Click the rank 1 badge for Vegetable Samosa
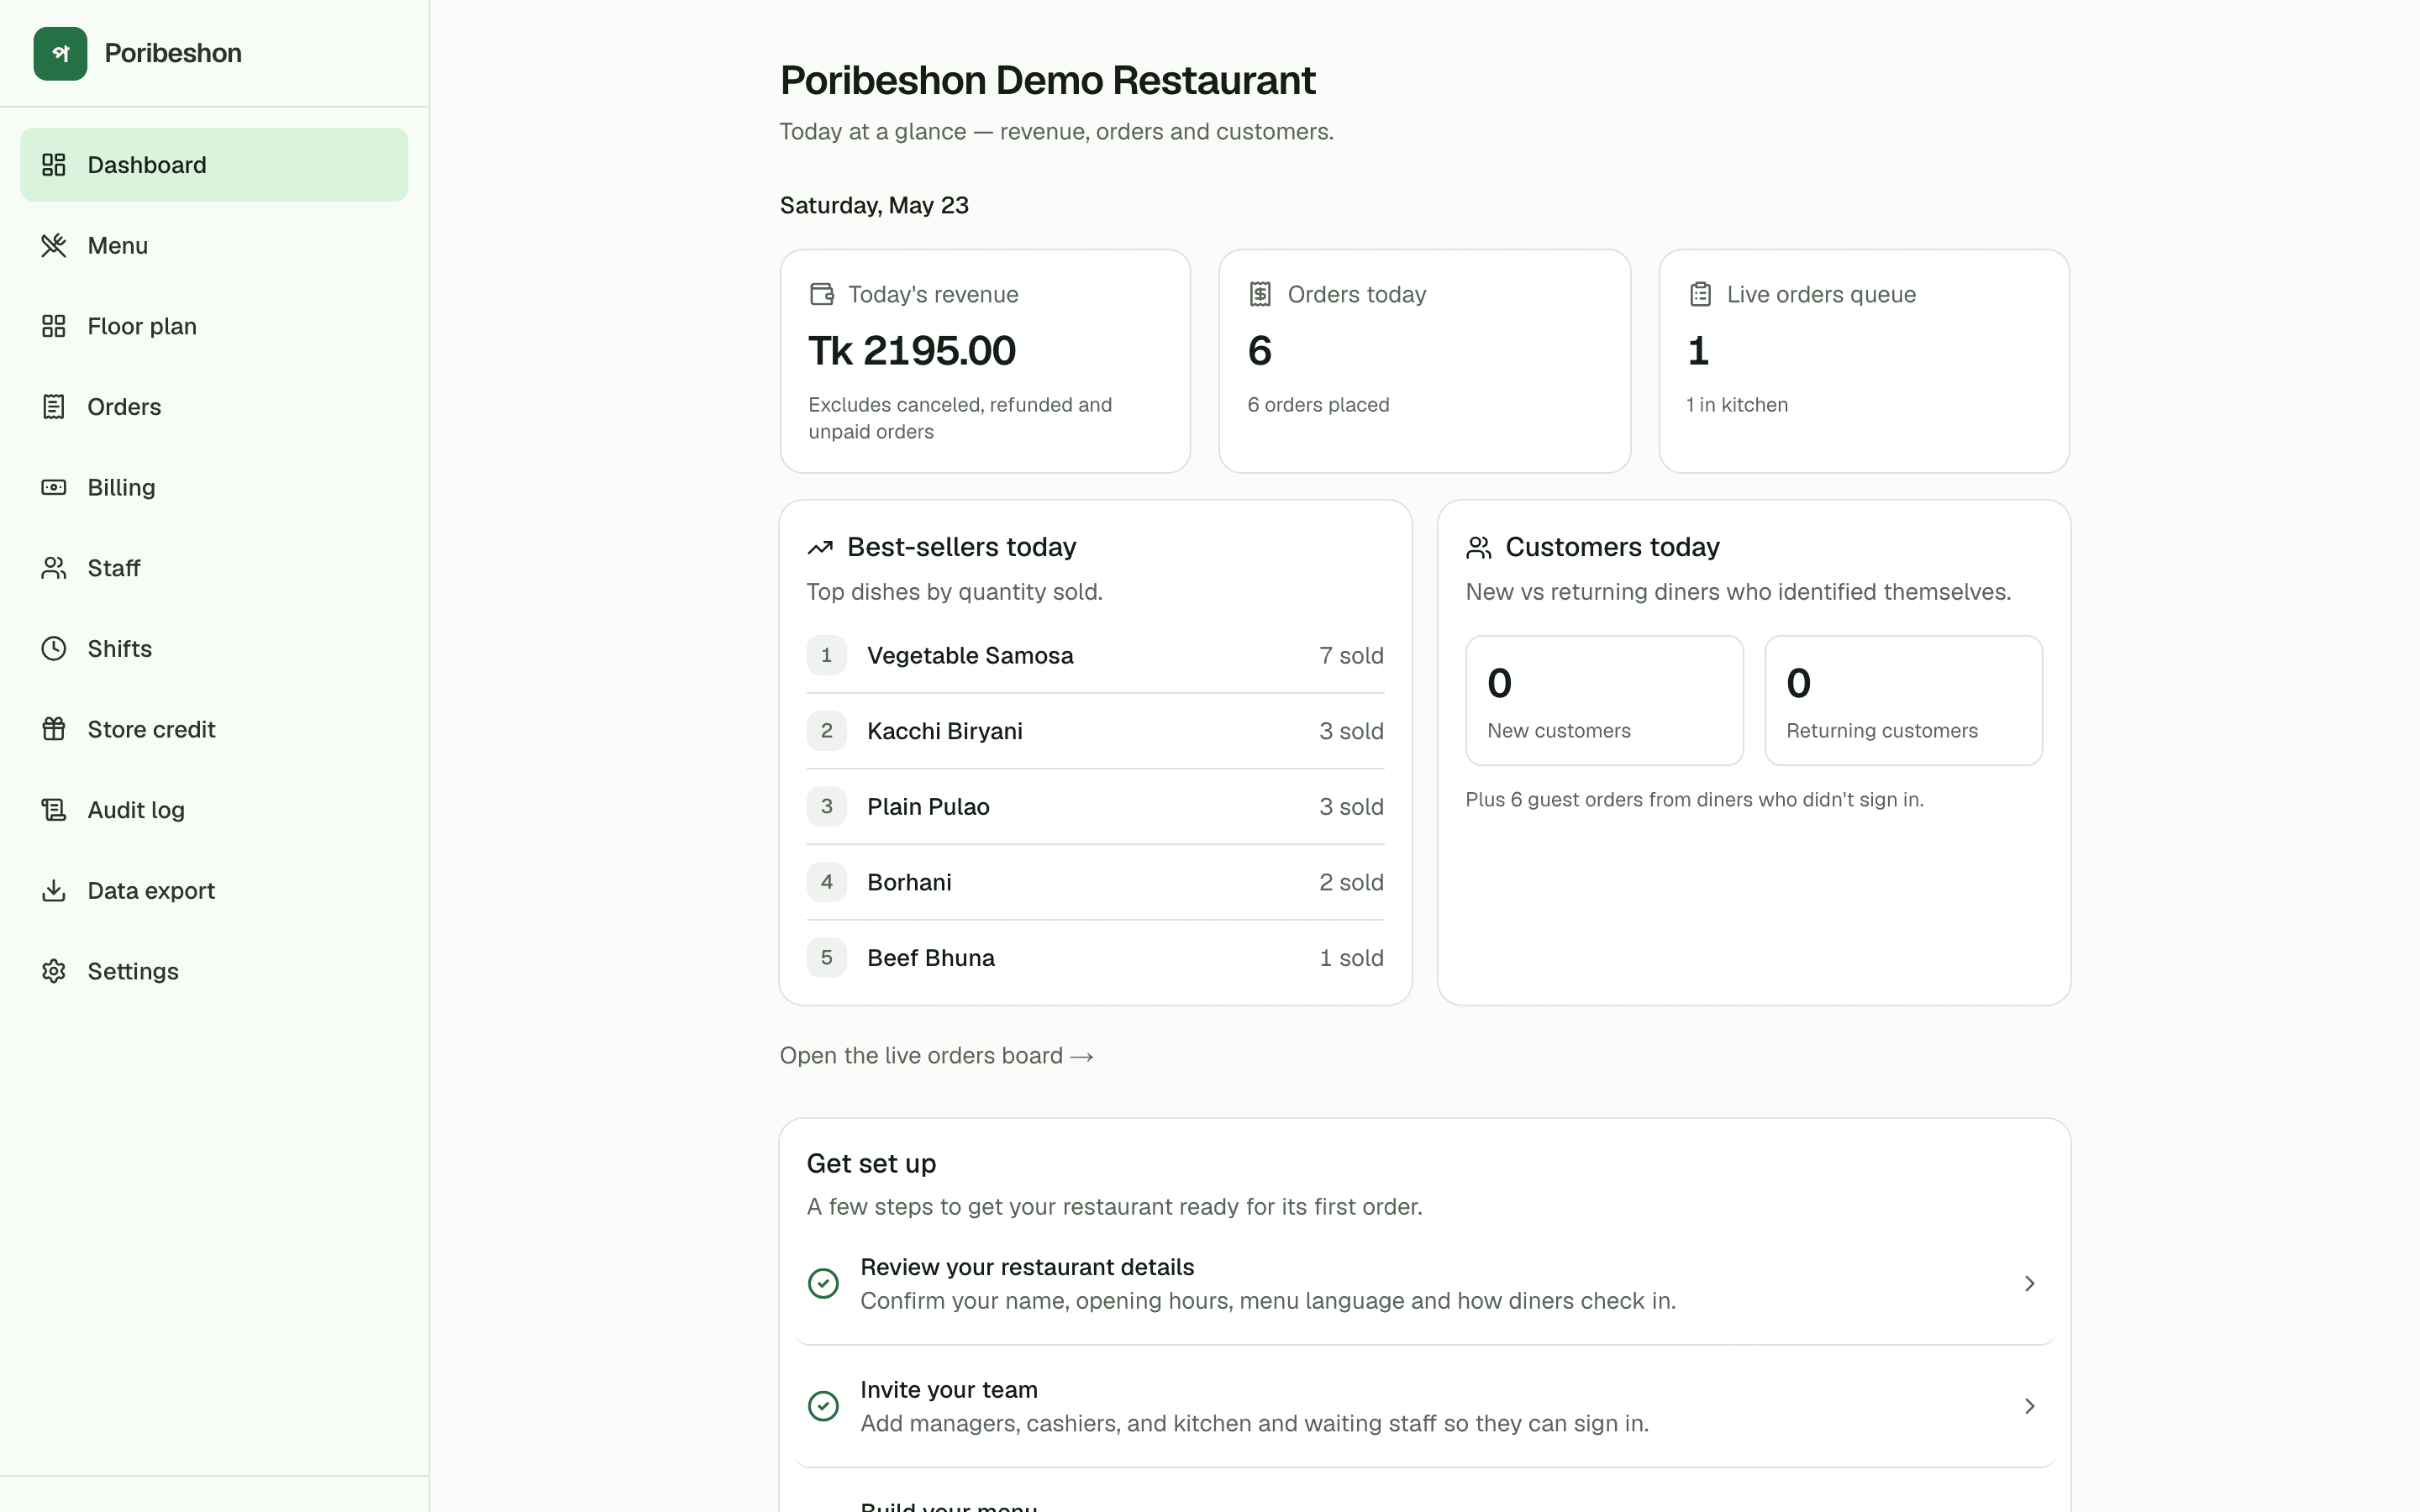Screen dimensions: 2420x1512 click(827, 655)
